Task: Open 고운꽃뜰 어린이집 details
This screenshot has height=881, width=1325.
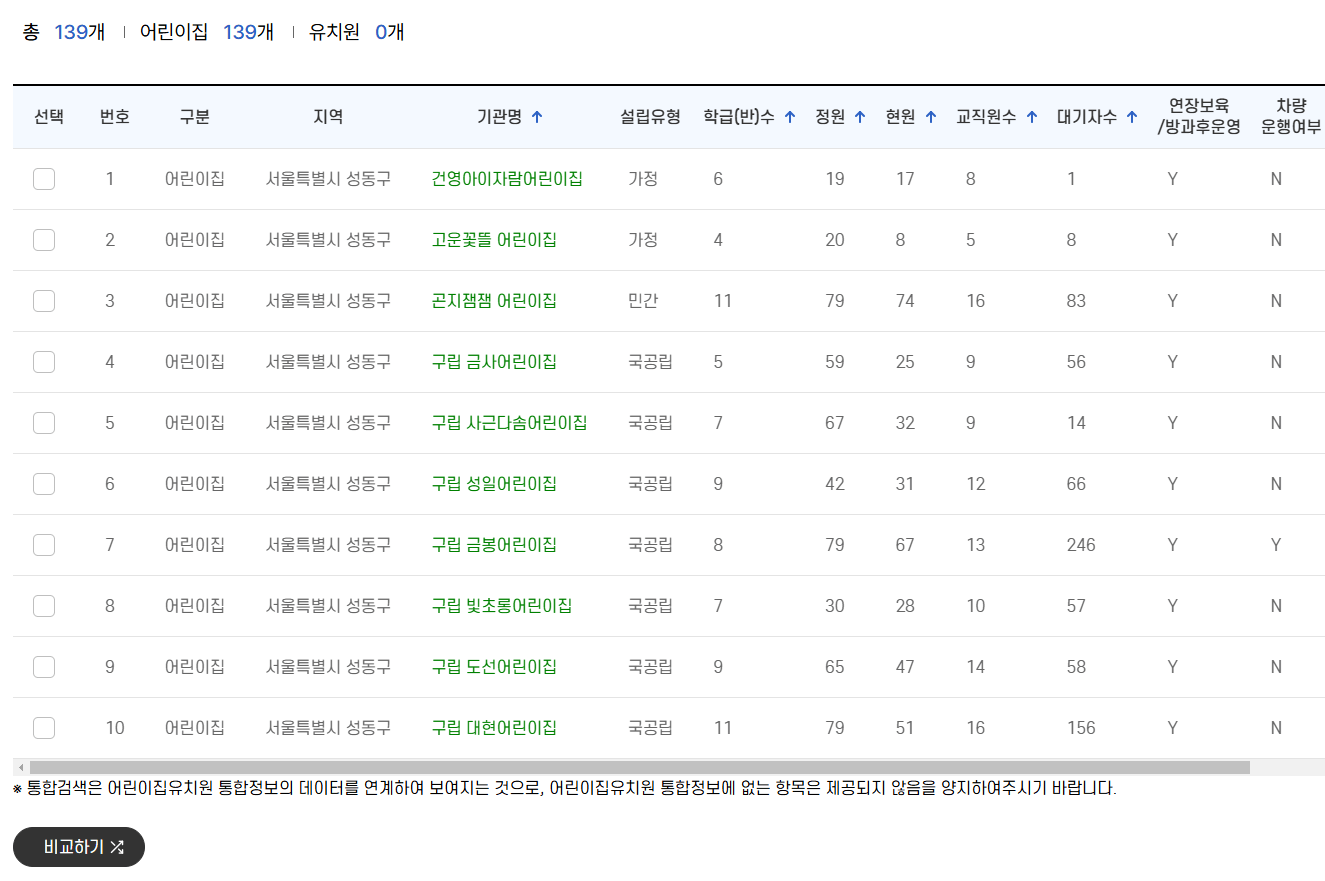Action: 493,239
